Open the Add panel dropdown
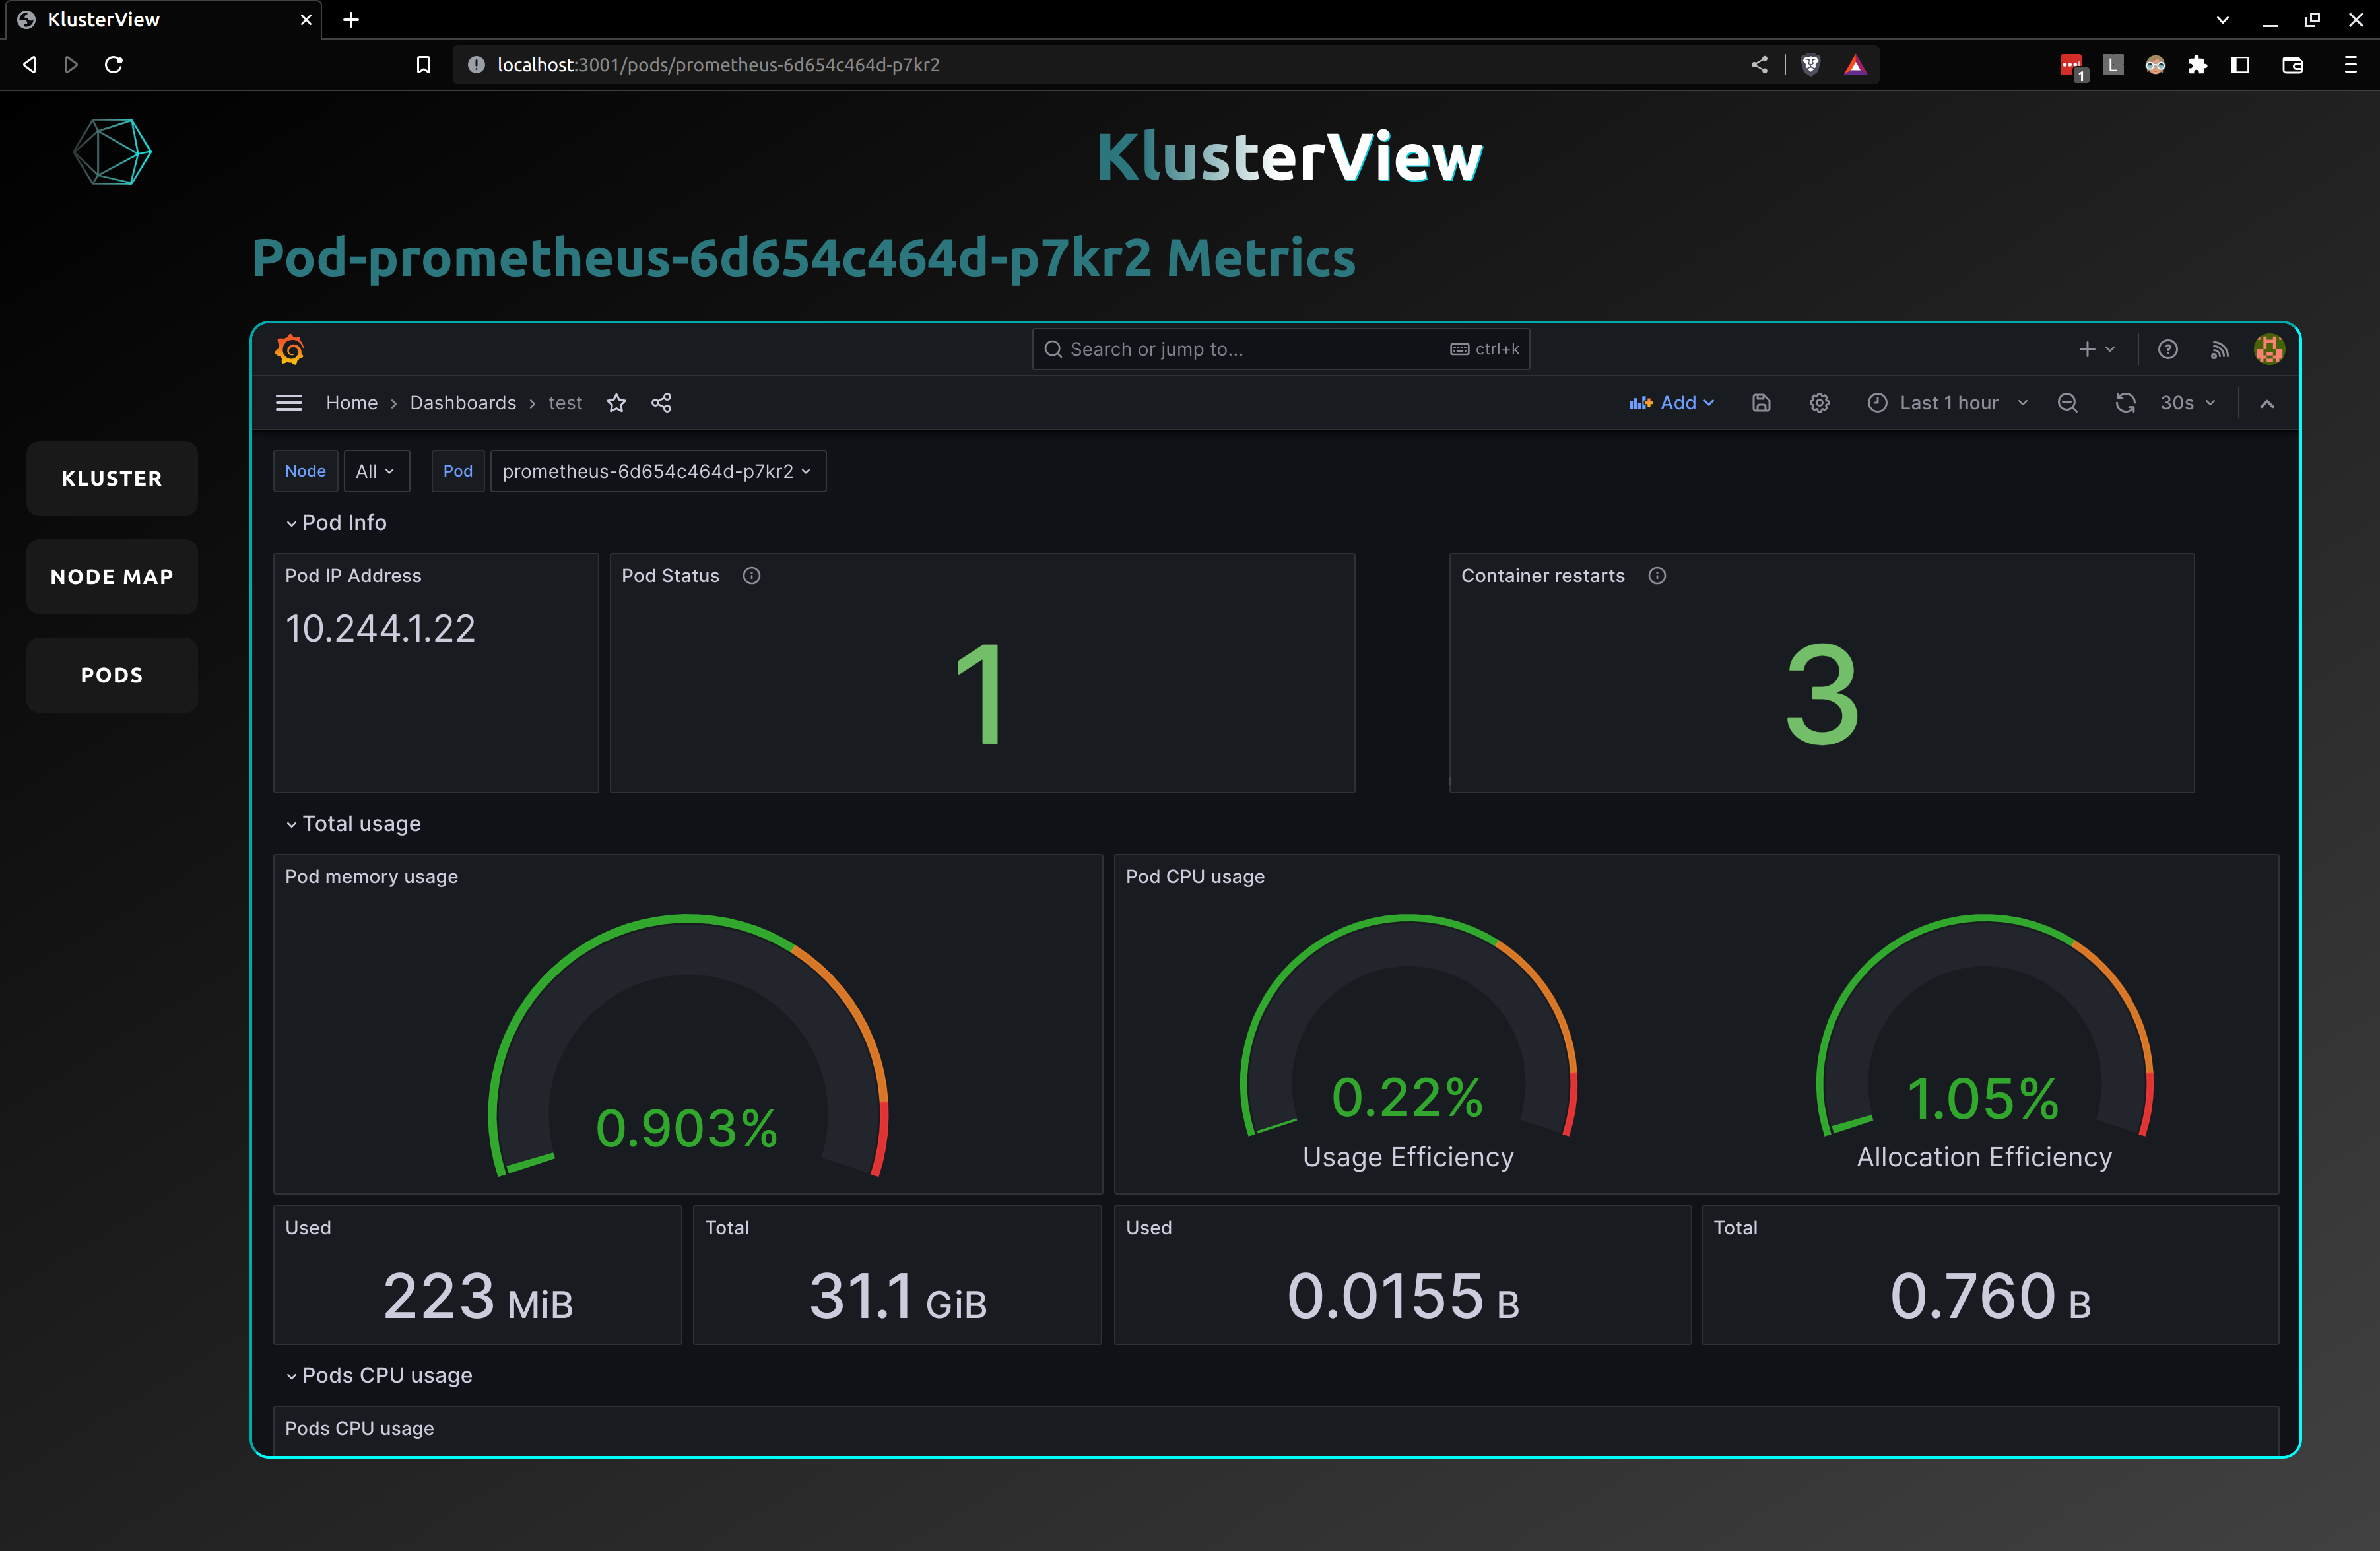This screenshot has width=2380, height=1551. [x=1671, y=403]
